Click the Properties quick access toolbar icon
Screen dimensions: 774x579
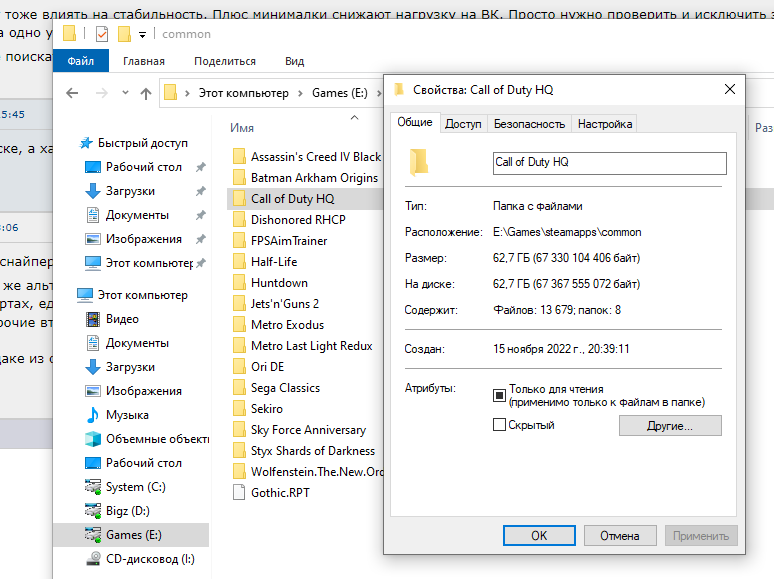pyautogui.click(x=102, y=34)
